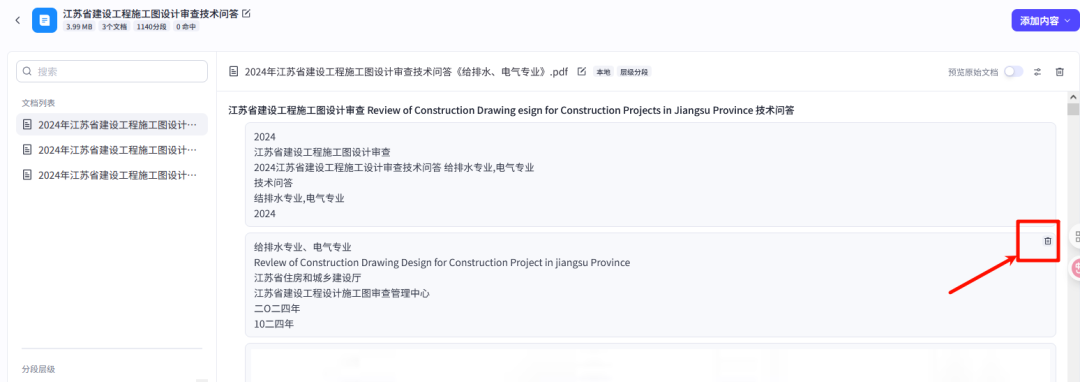The width and height of the screenshot is (1080, 382).
Task: Click the file icon before the pdf title
Action: (234, 72)
